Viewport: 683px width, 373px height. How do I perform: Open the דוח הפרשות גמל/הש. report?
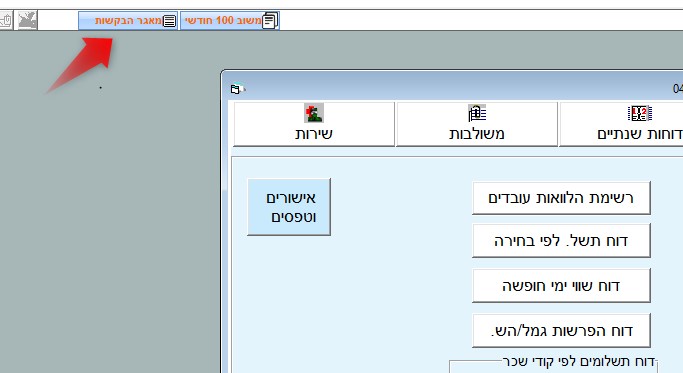tap(561, 331)
